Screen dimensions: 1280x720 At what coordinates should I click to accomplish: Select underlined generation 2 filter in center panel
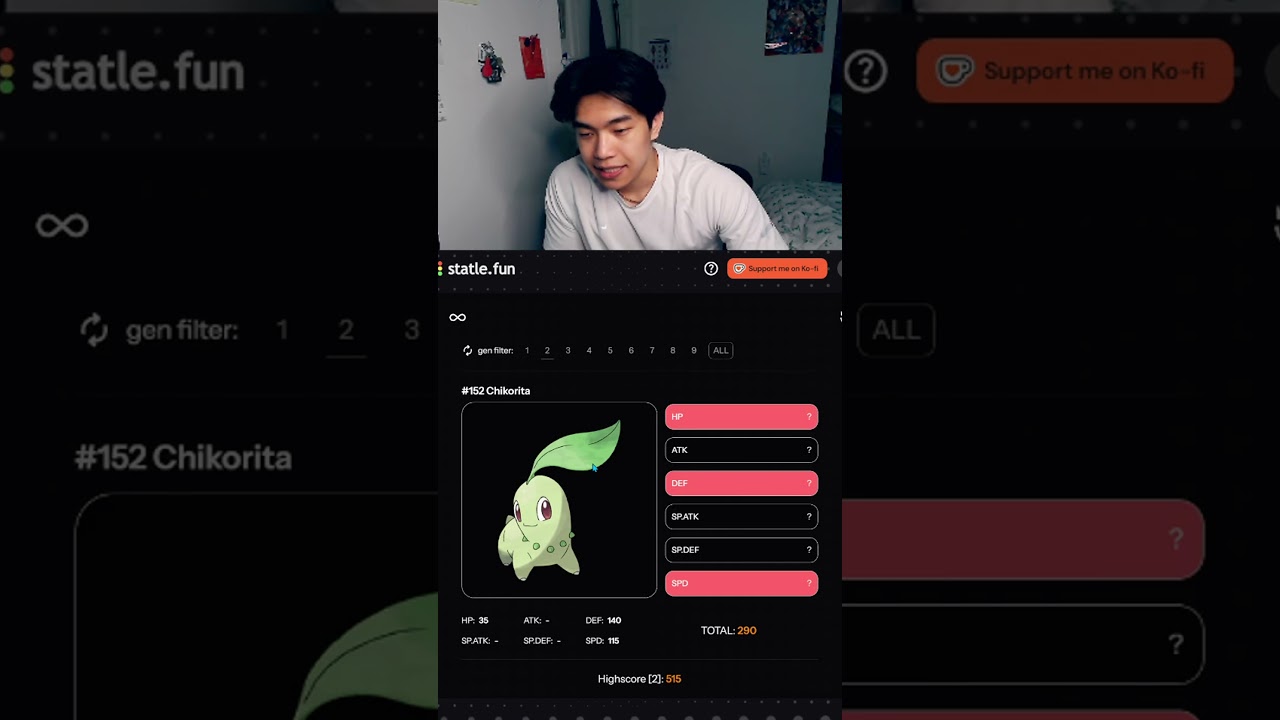click(547, 351)
